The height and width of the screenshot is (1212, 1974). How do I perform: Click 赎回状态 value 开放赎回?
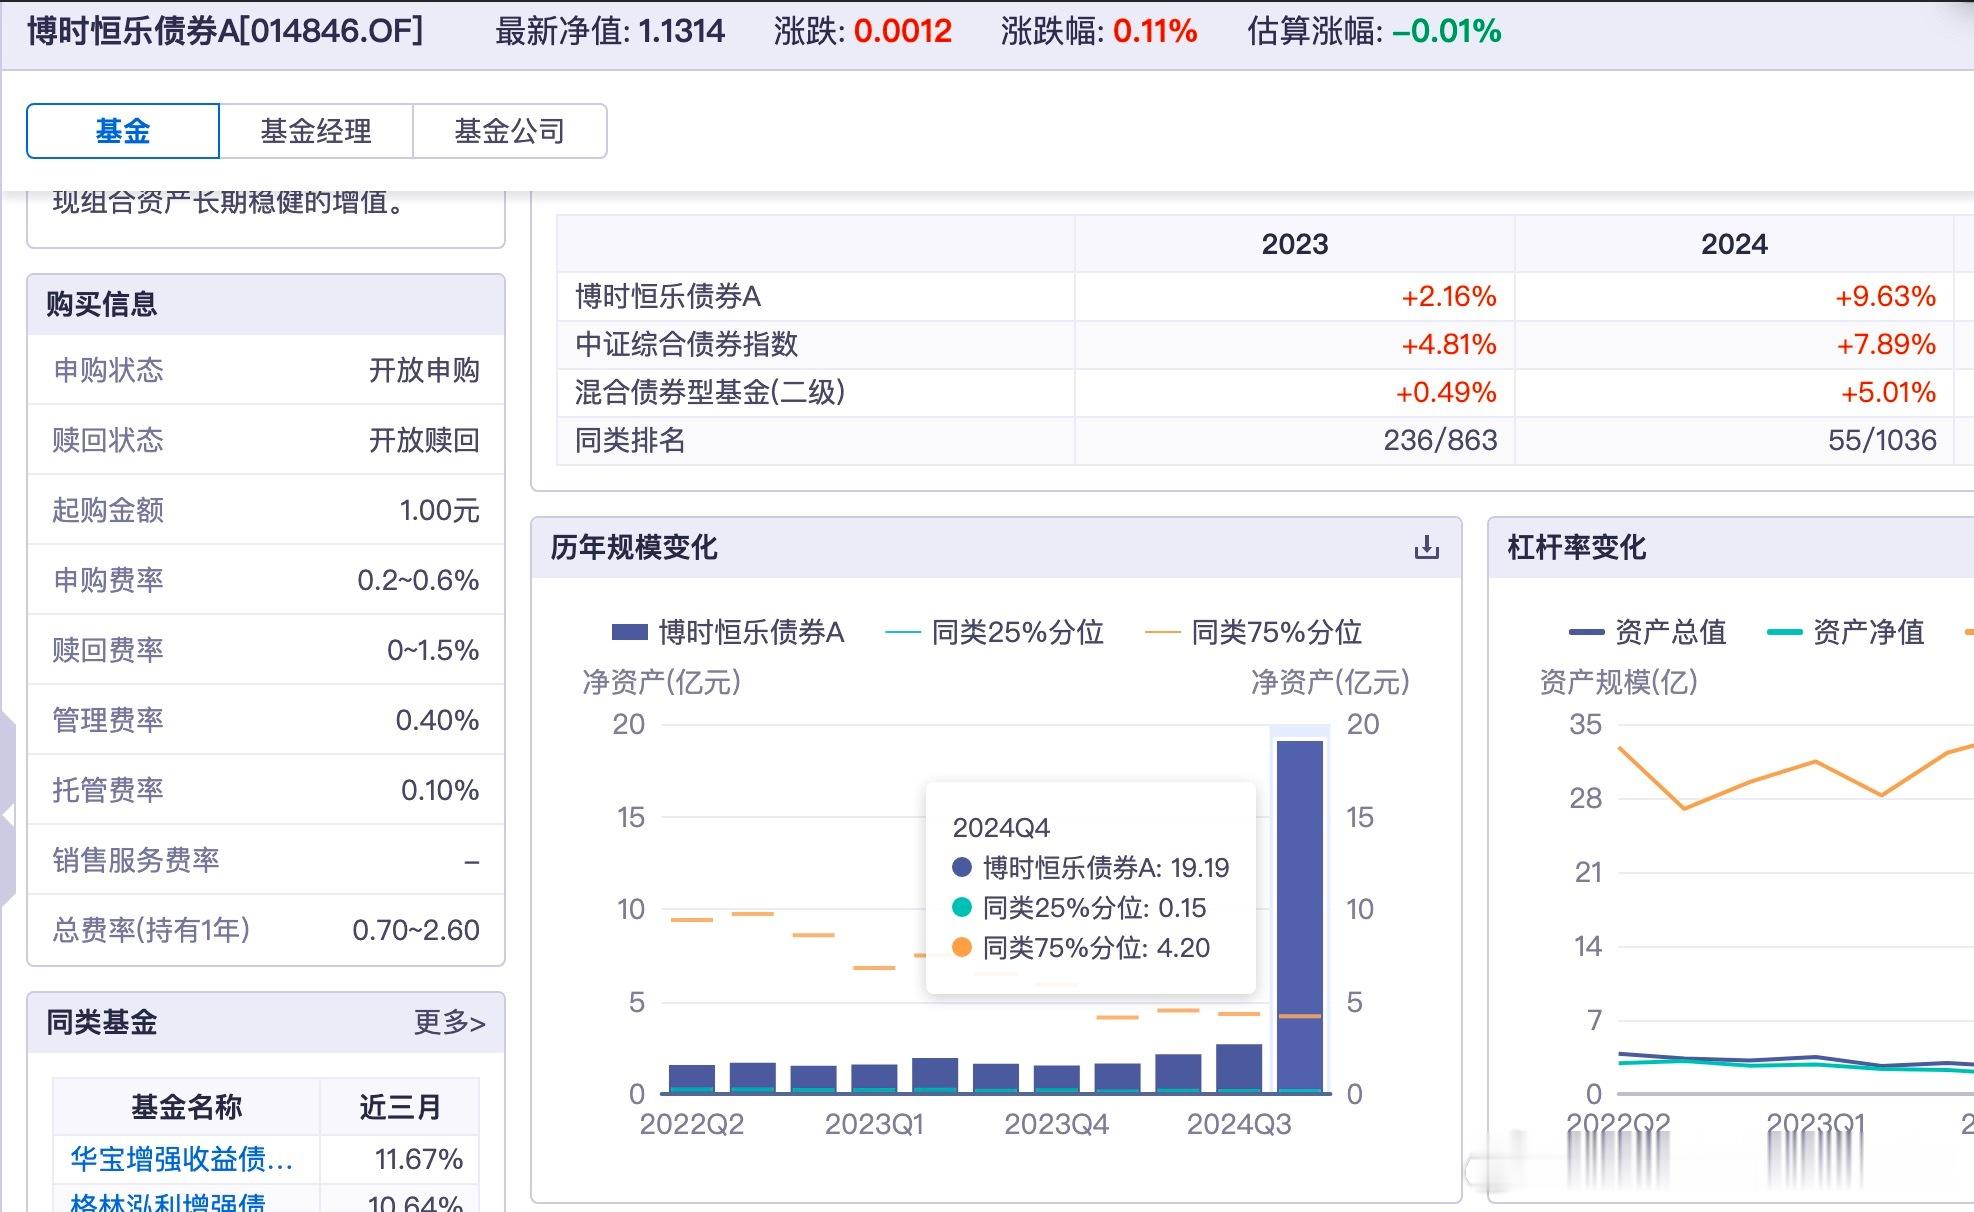click(424, 440)
